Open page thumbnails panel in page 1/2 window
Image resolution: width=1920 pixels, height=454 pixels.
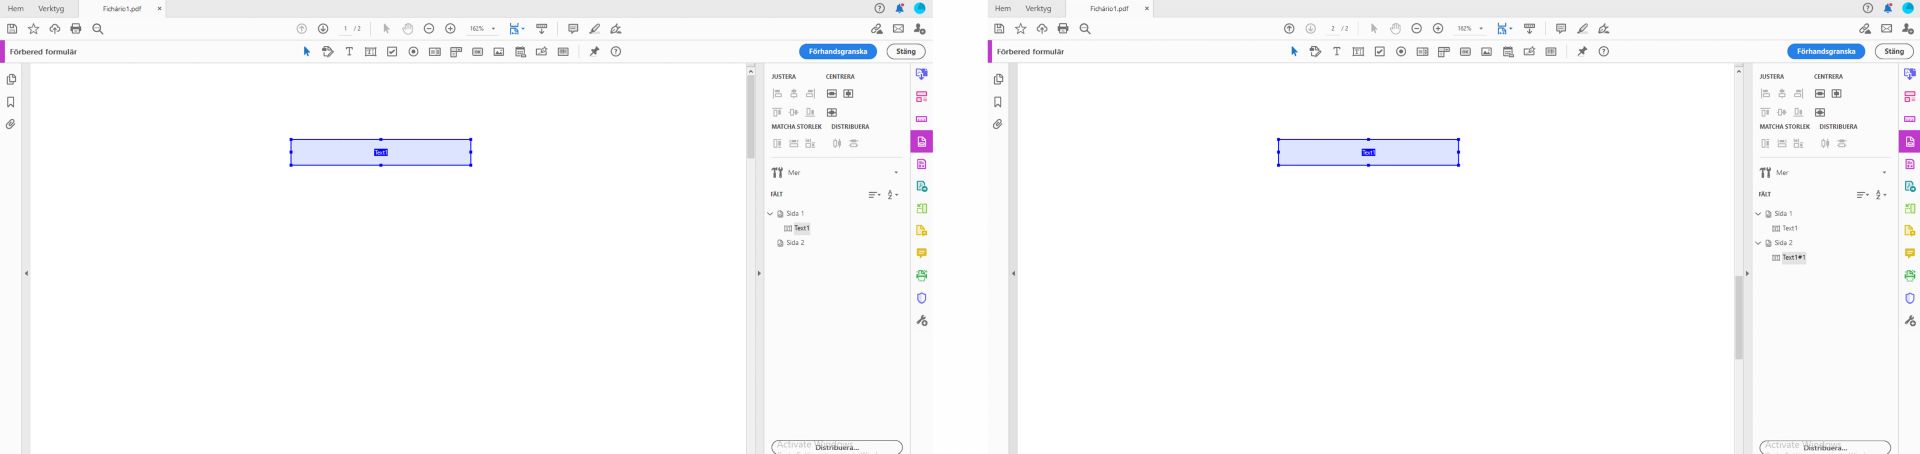[x=11, y=79]
